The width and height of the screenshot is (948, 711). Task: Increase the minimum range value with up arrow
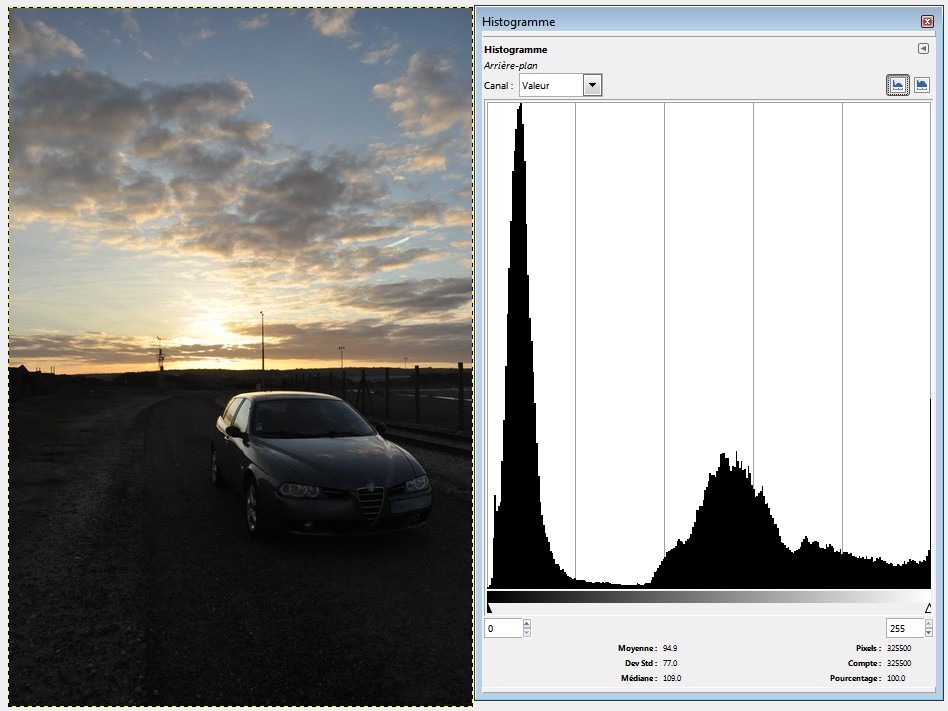coord(527,624)
